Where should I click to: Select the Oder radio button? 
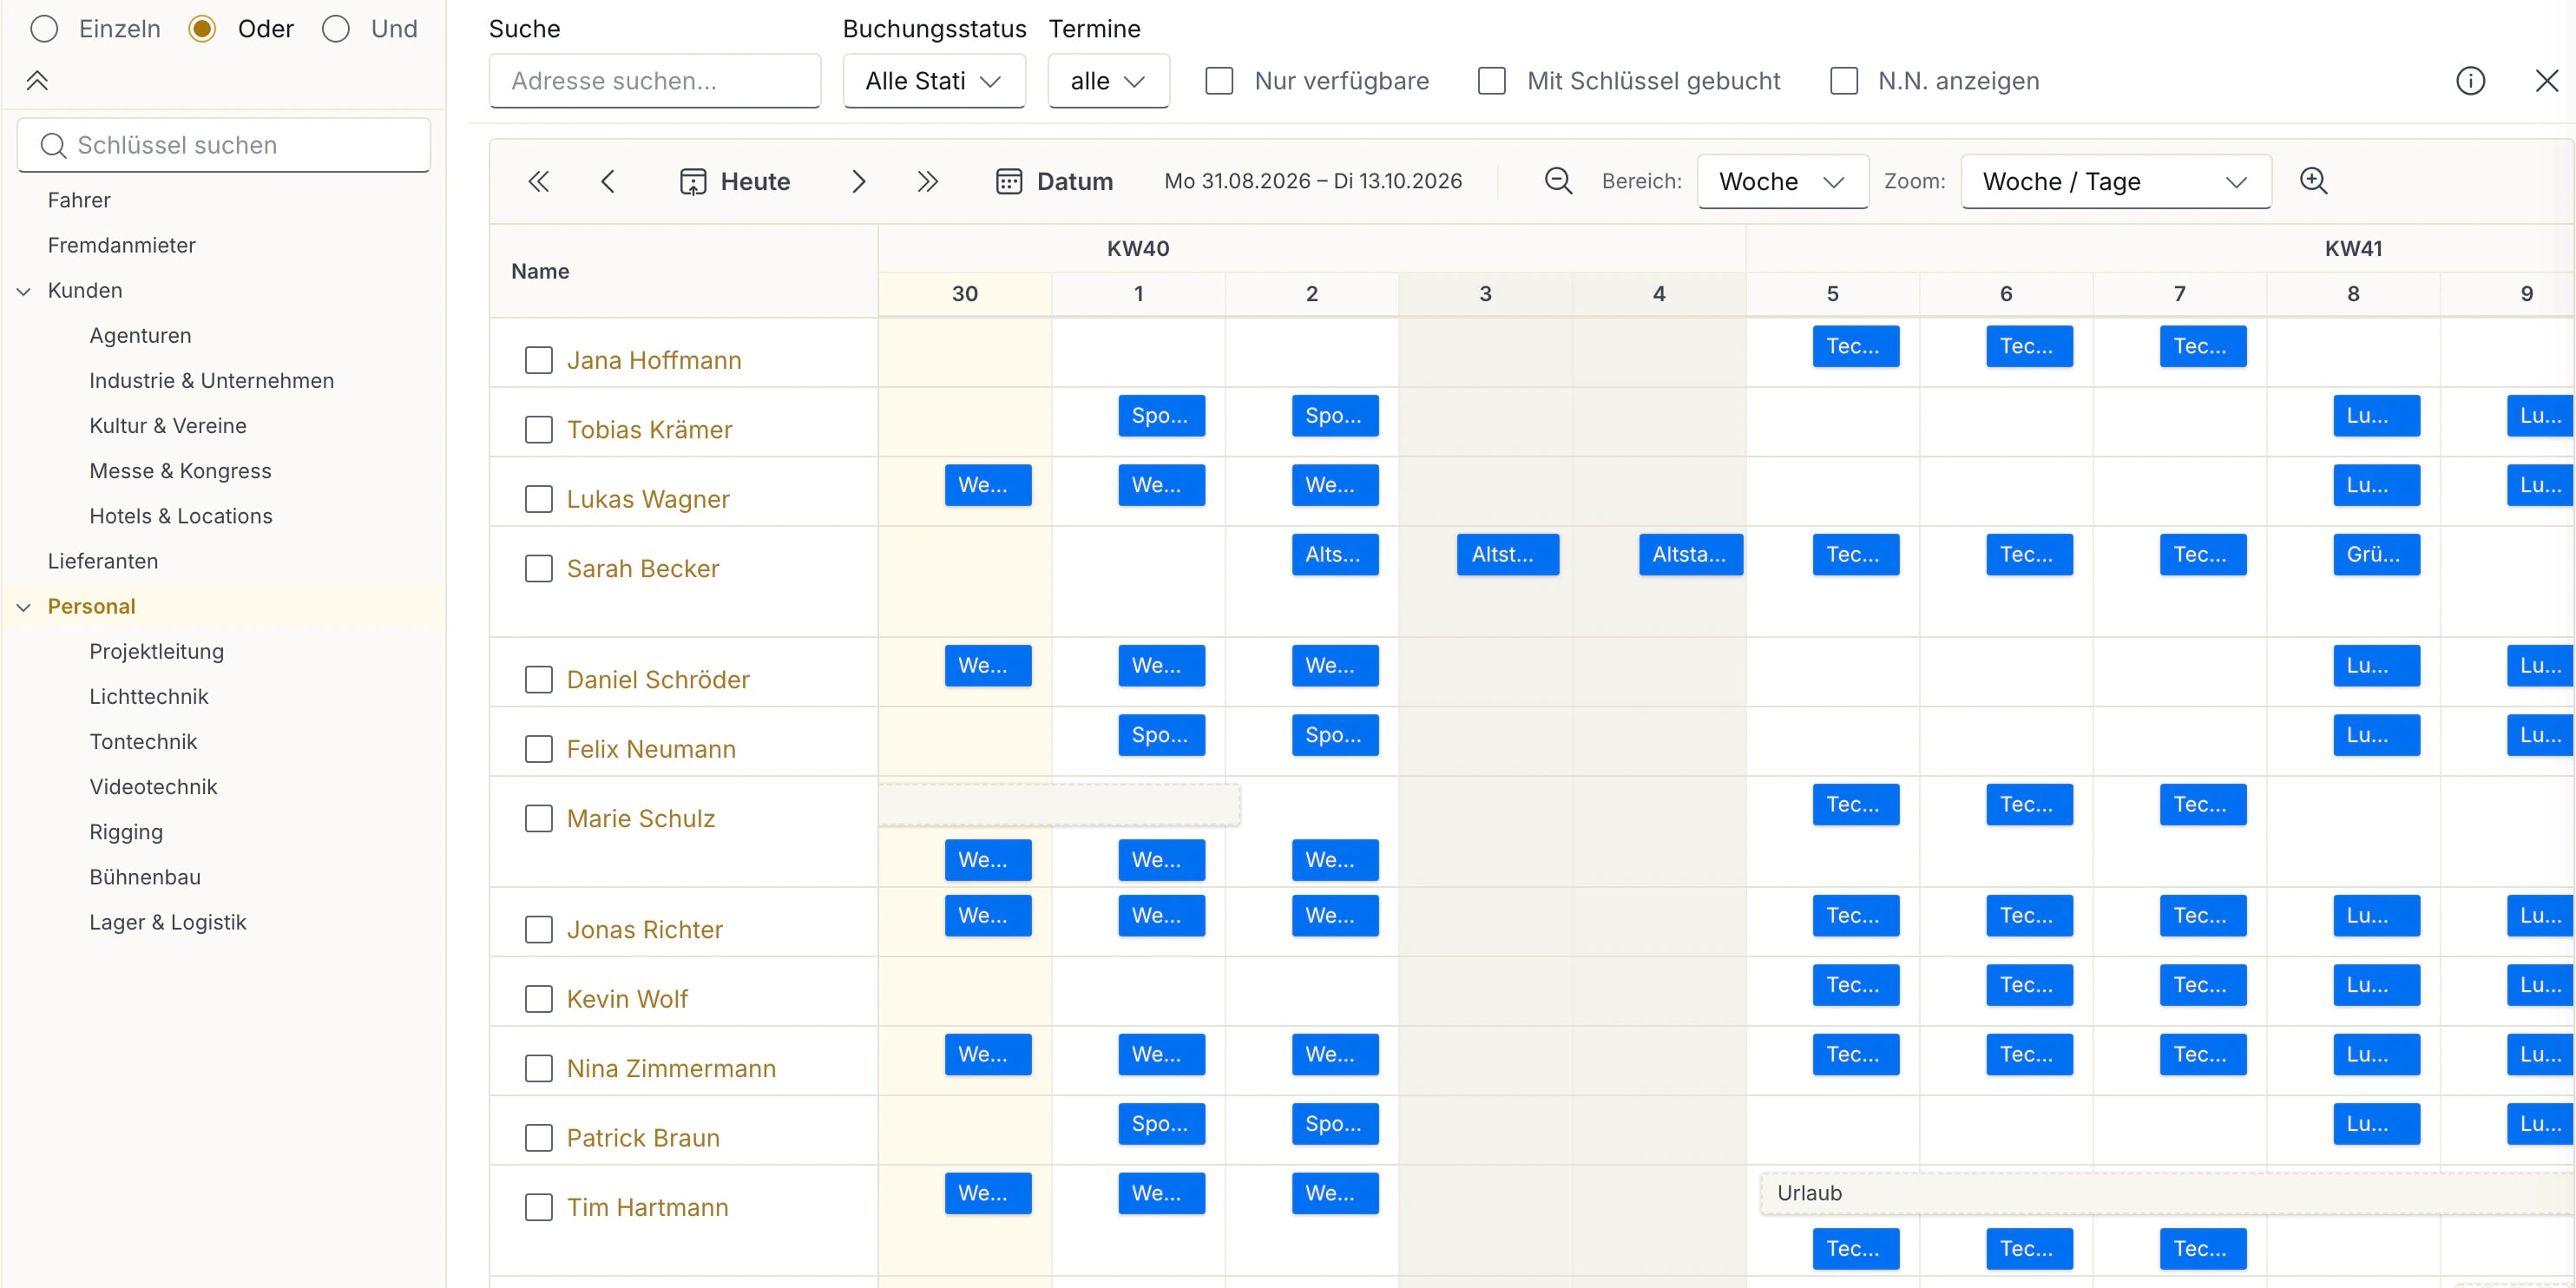point(202,29)
